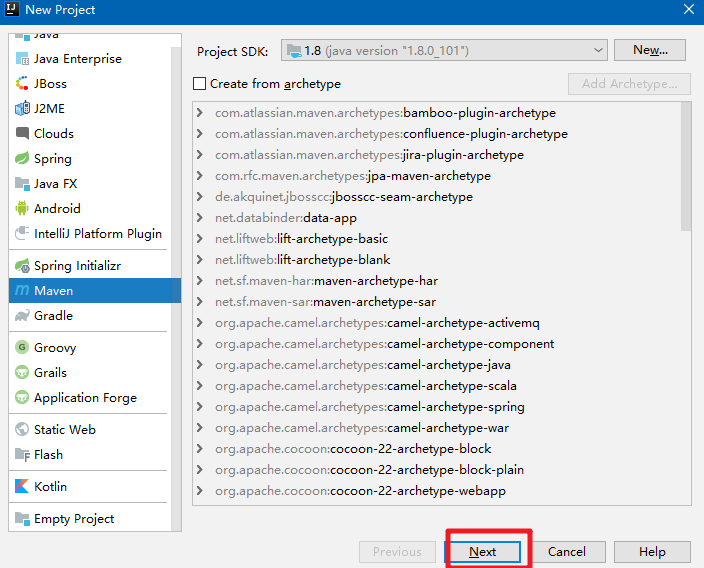Expand net.databinder data-app node
This screenshot has height=568, width=704.
coord(200,218)
